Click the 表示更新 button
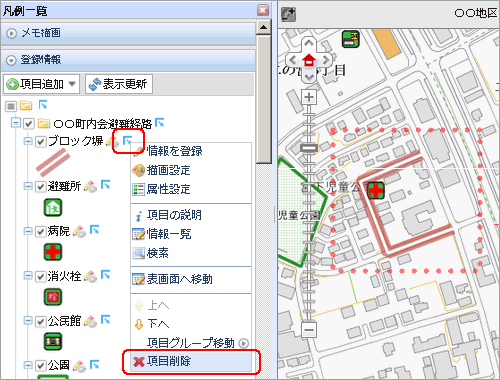Screen dimensions: 500x380 coord(119,84)
